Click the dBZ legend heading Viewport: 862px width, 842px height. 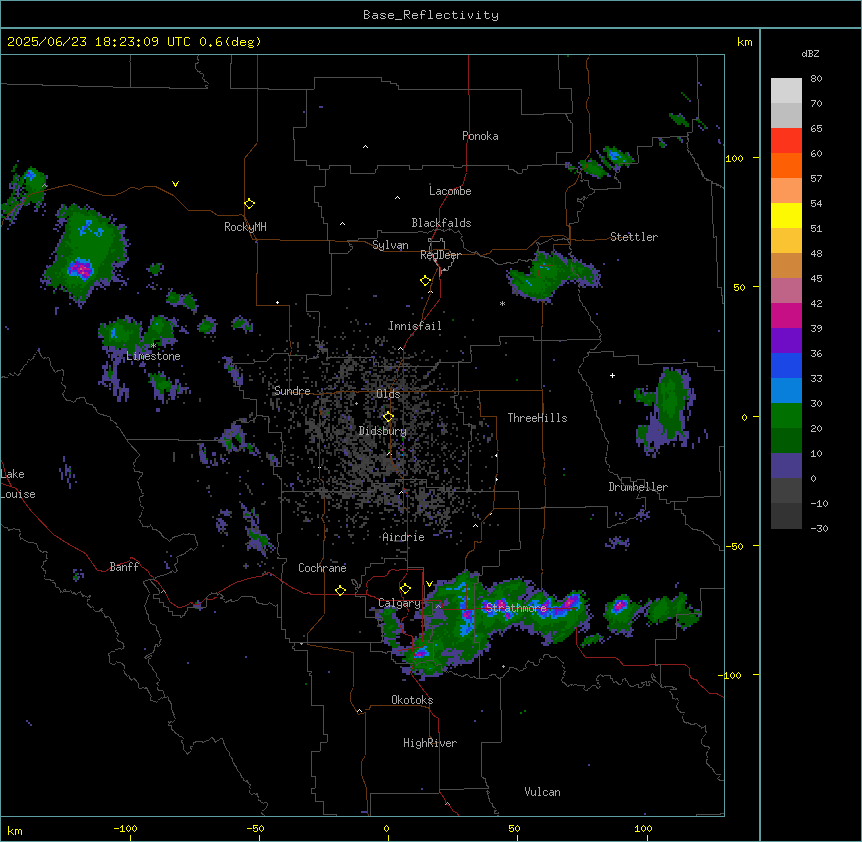pyautogui.click(x=810, y=53)
